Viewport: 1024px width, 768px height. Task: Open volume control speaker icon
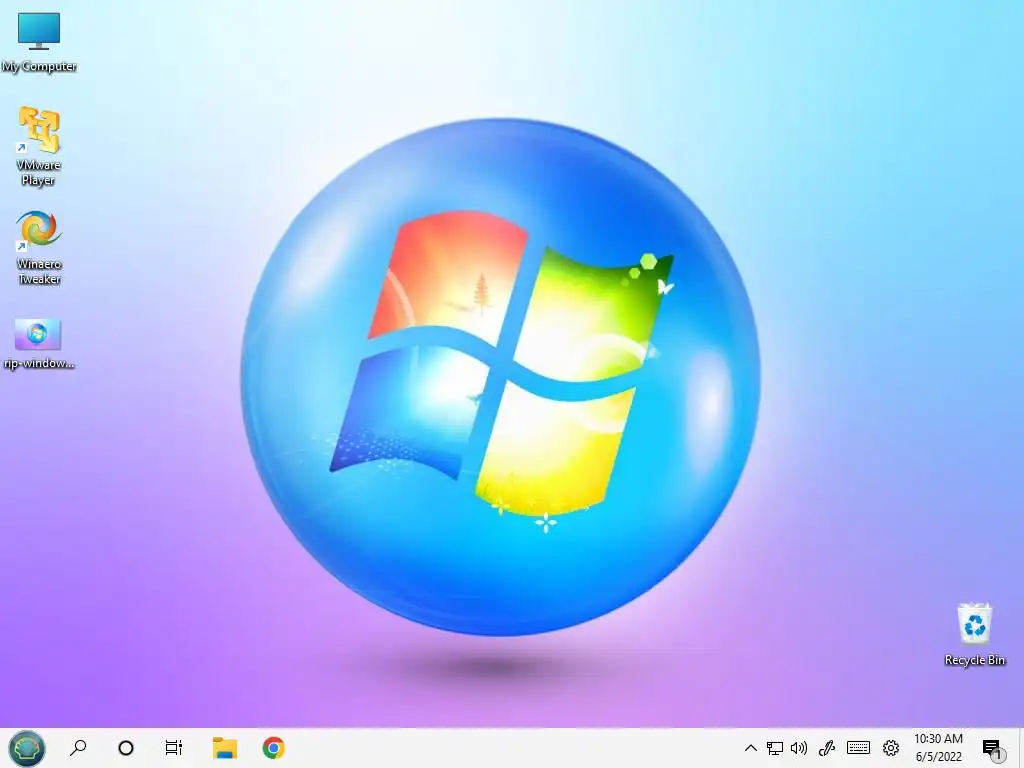pos(799,748)
